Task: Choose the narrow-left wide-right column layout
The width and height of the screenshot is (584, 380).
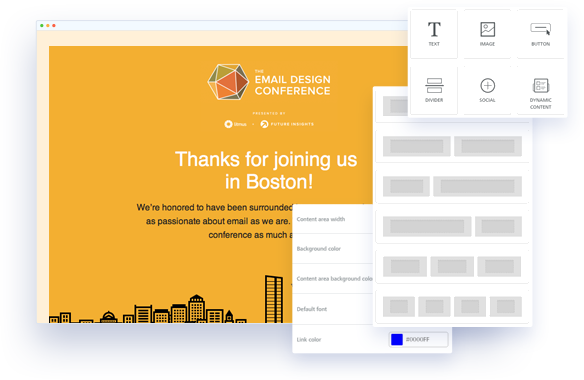Action: (452, 186)
